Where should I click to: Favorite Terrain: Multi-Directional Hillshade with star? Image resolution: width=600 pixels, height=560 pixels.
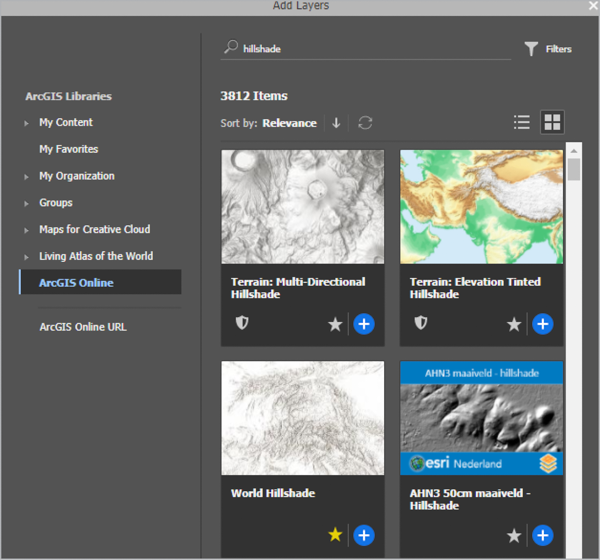(335, 323)
